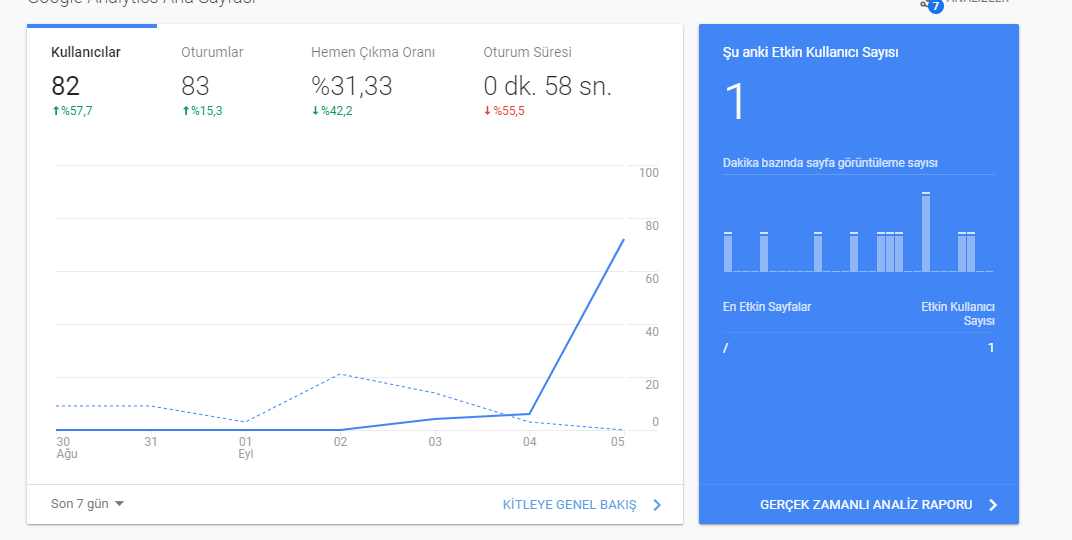Open the GERÇEK ZAMANLI ANALİZ RAPORU link
Viewport: 1072px width, 540px height.
tap(866, 505)
